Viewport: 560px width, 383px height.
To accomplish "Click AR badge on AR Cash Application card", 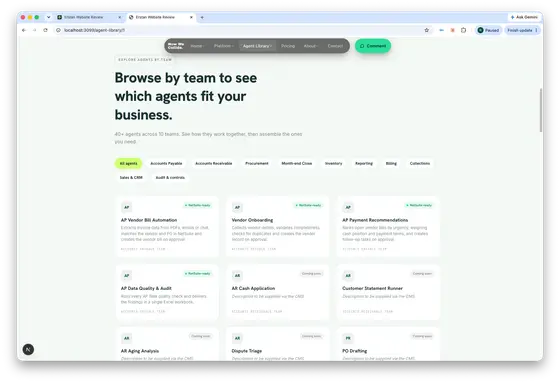I will click(x=238, y=275).
